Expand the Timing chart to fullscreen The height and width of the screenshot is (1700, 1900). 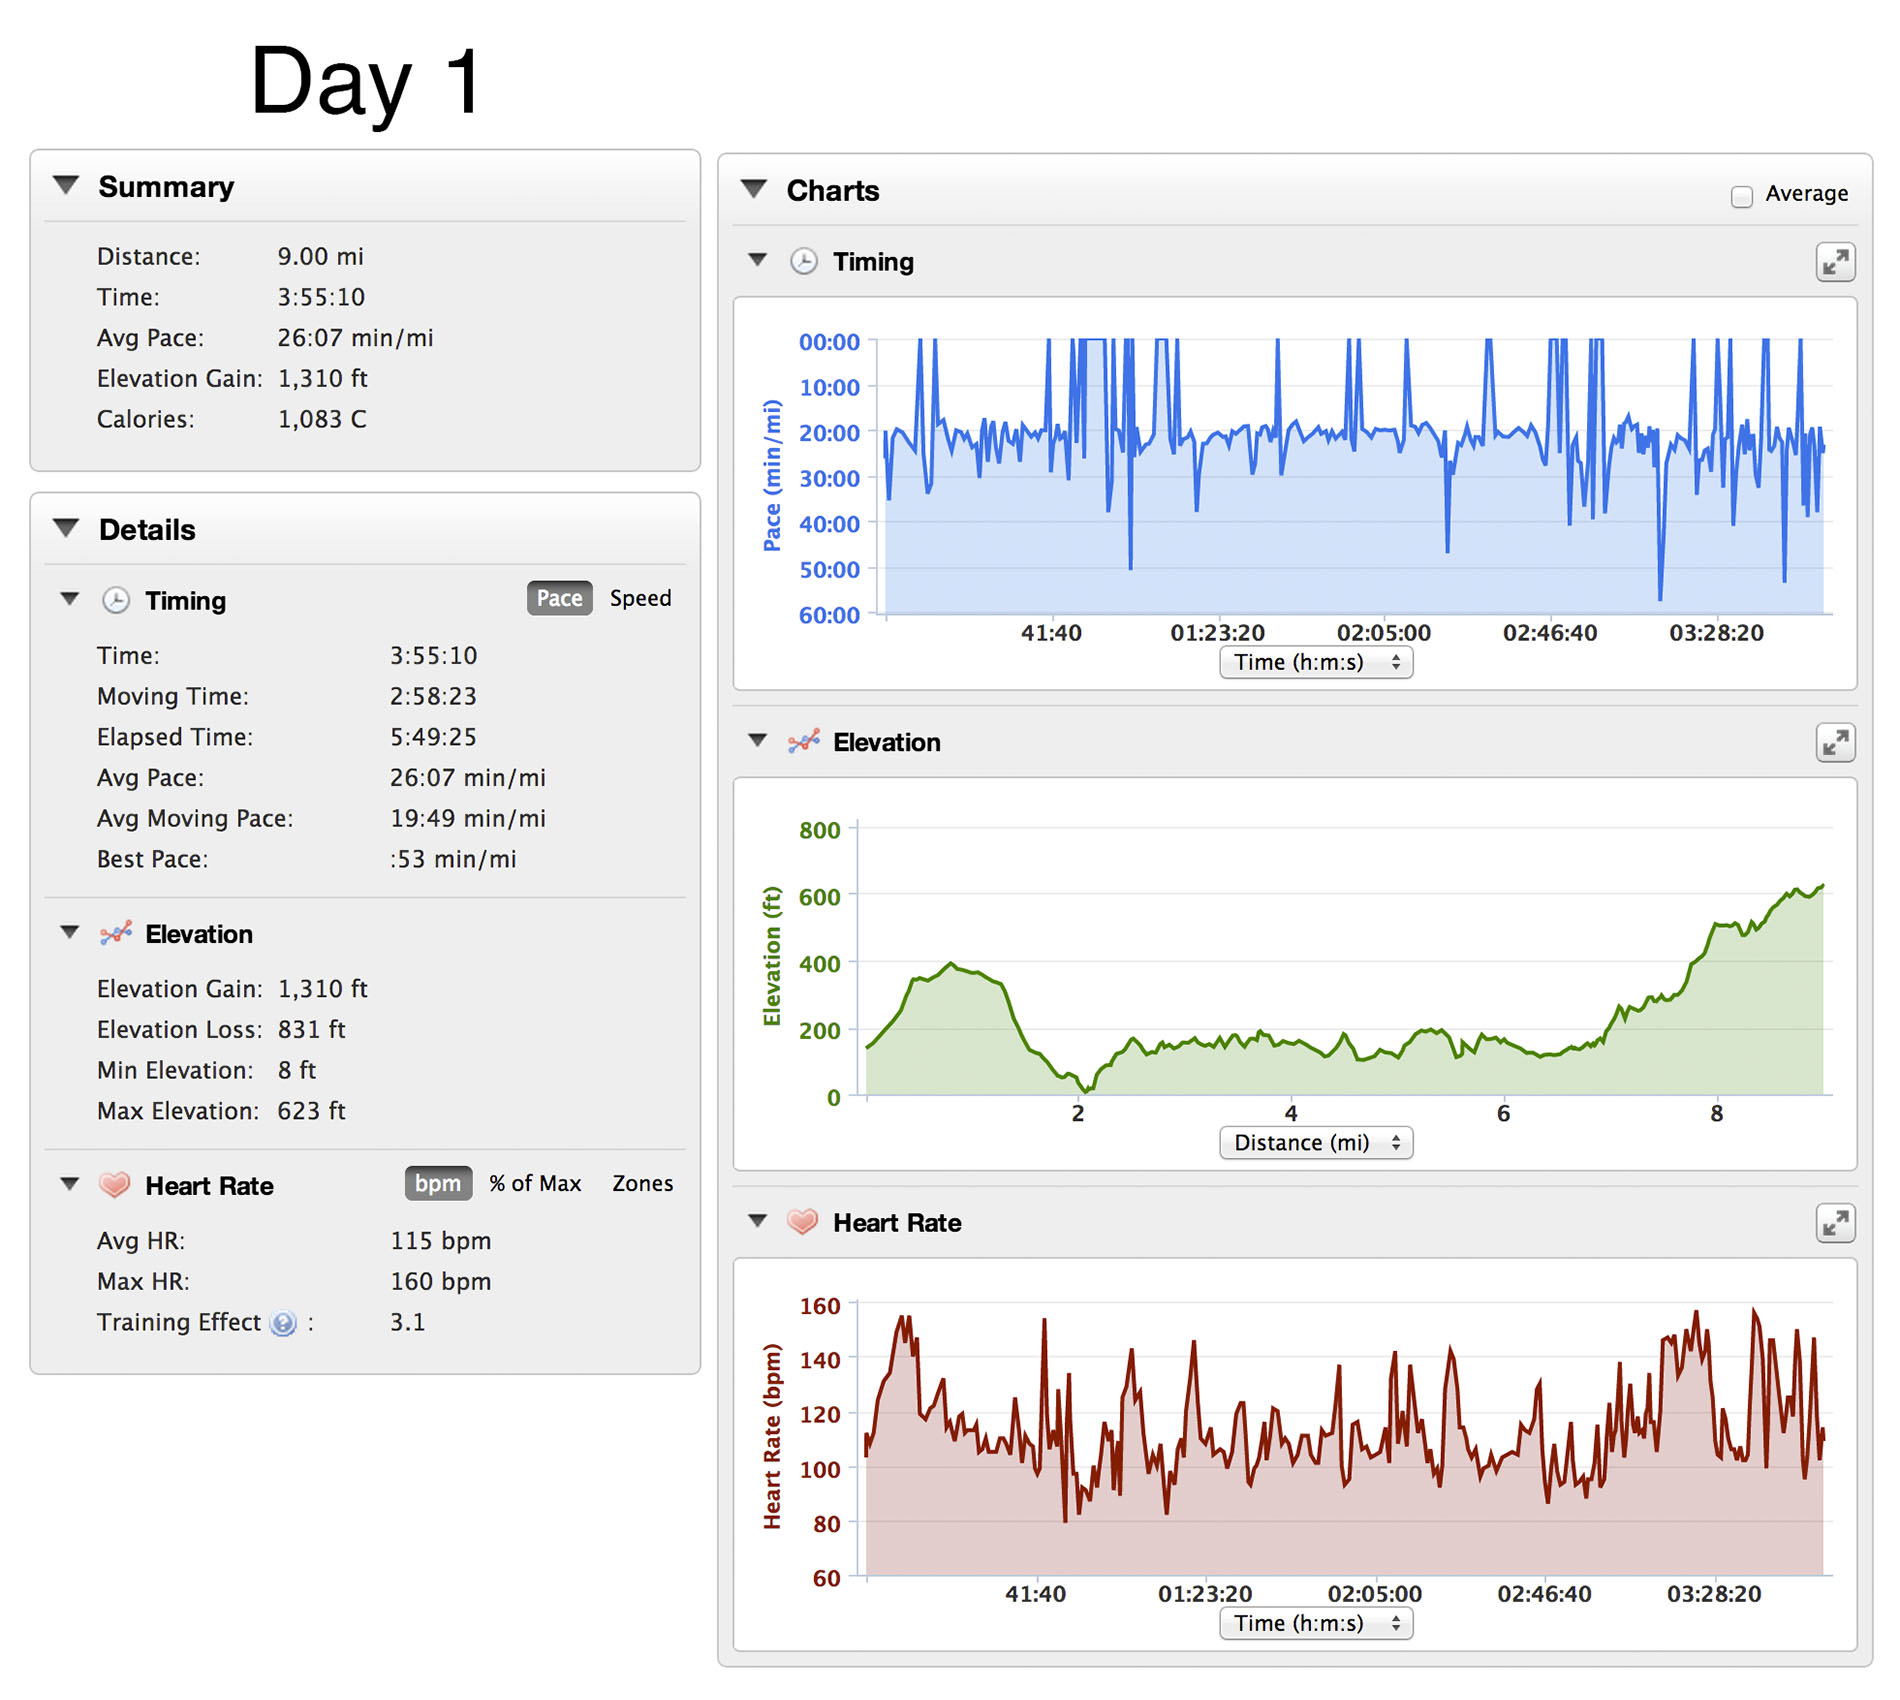pyautogui.click(x=1834, y=263)
